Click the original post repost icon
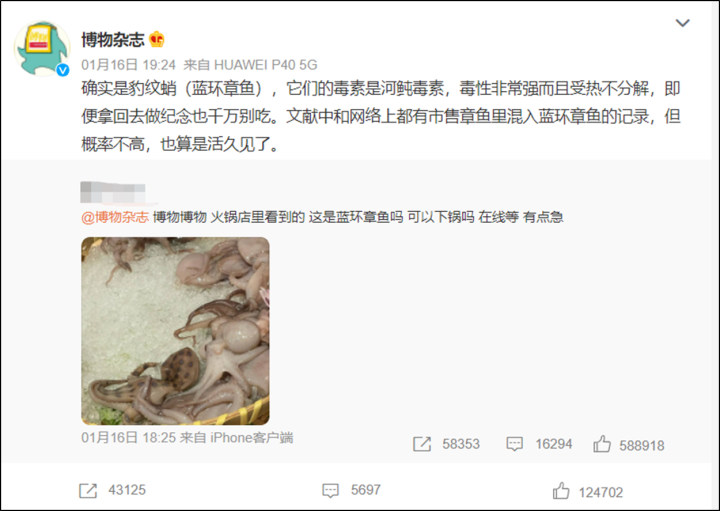 click(422, 444)
